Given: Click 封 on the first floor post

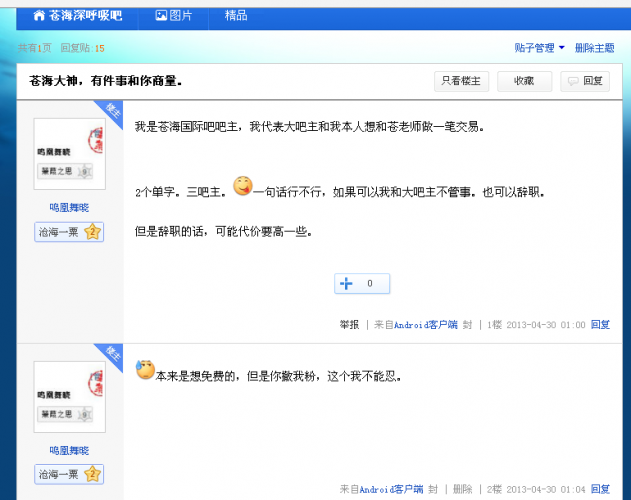Looking at the screenshot, I should tap(467, 325).
